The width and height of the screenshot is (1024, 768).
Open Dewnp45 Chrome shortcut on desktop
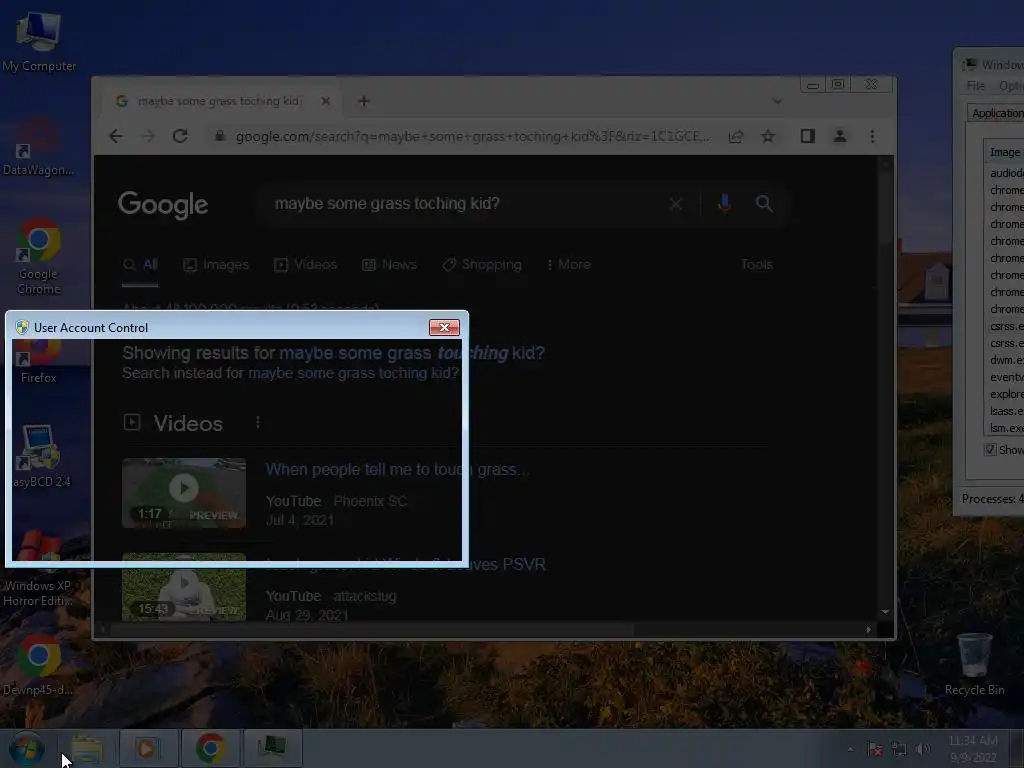(x=39, y=665)
